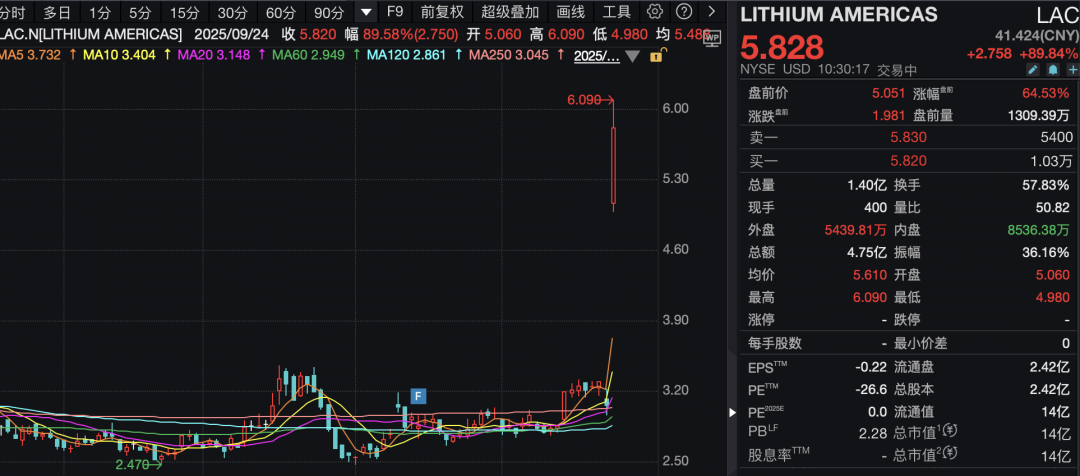Select the 5分 timeframe

(x=140, y=12)
